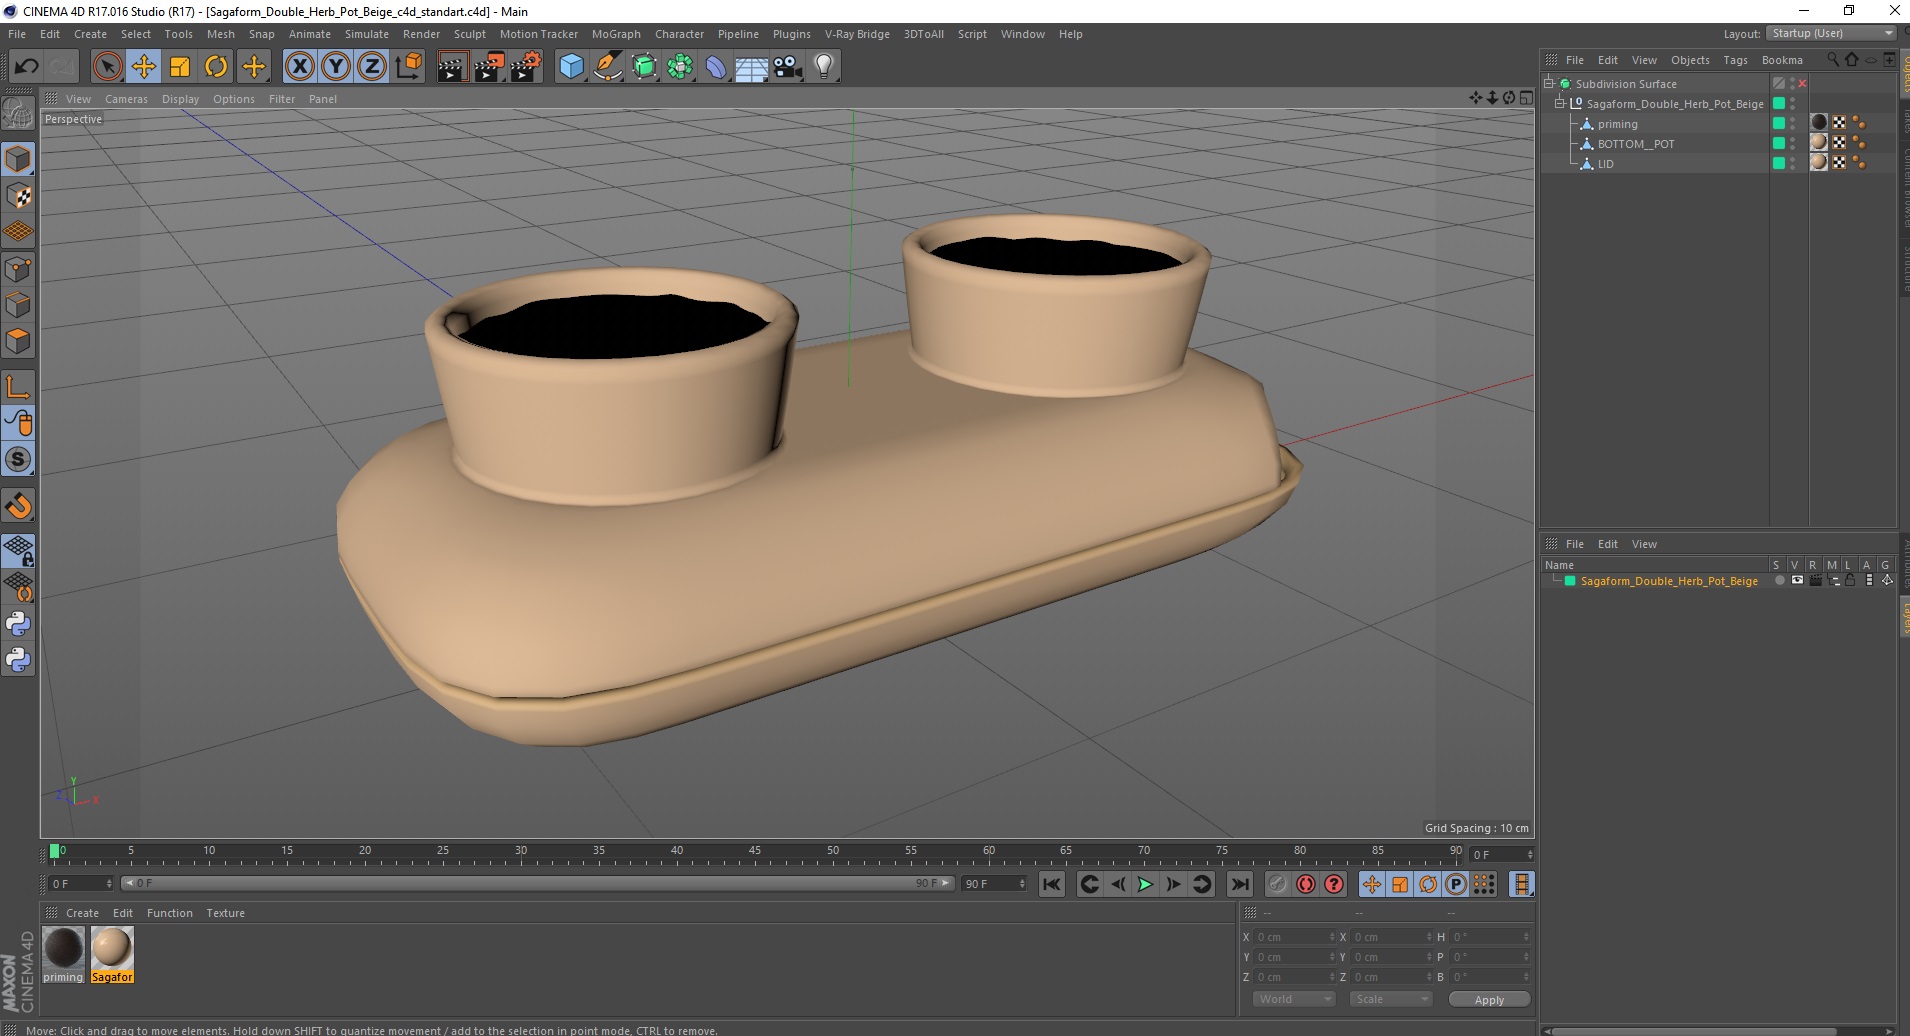Select the priming material thumbnail
This screenshot has height=1036, width=1910.
click(63, 948)
